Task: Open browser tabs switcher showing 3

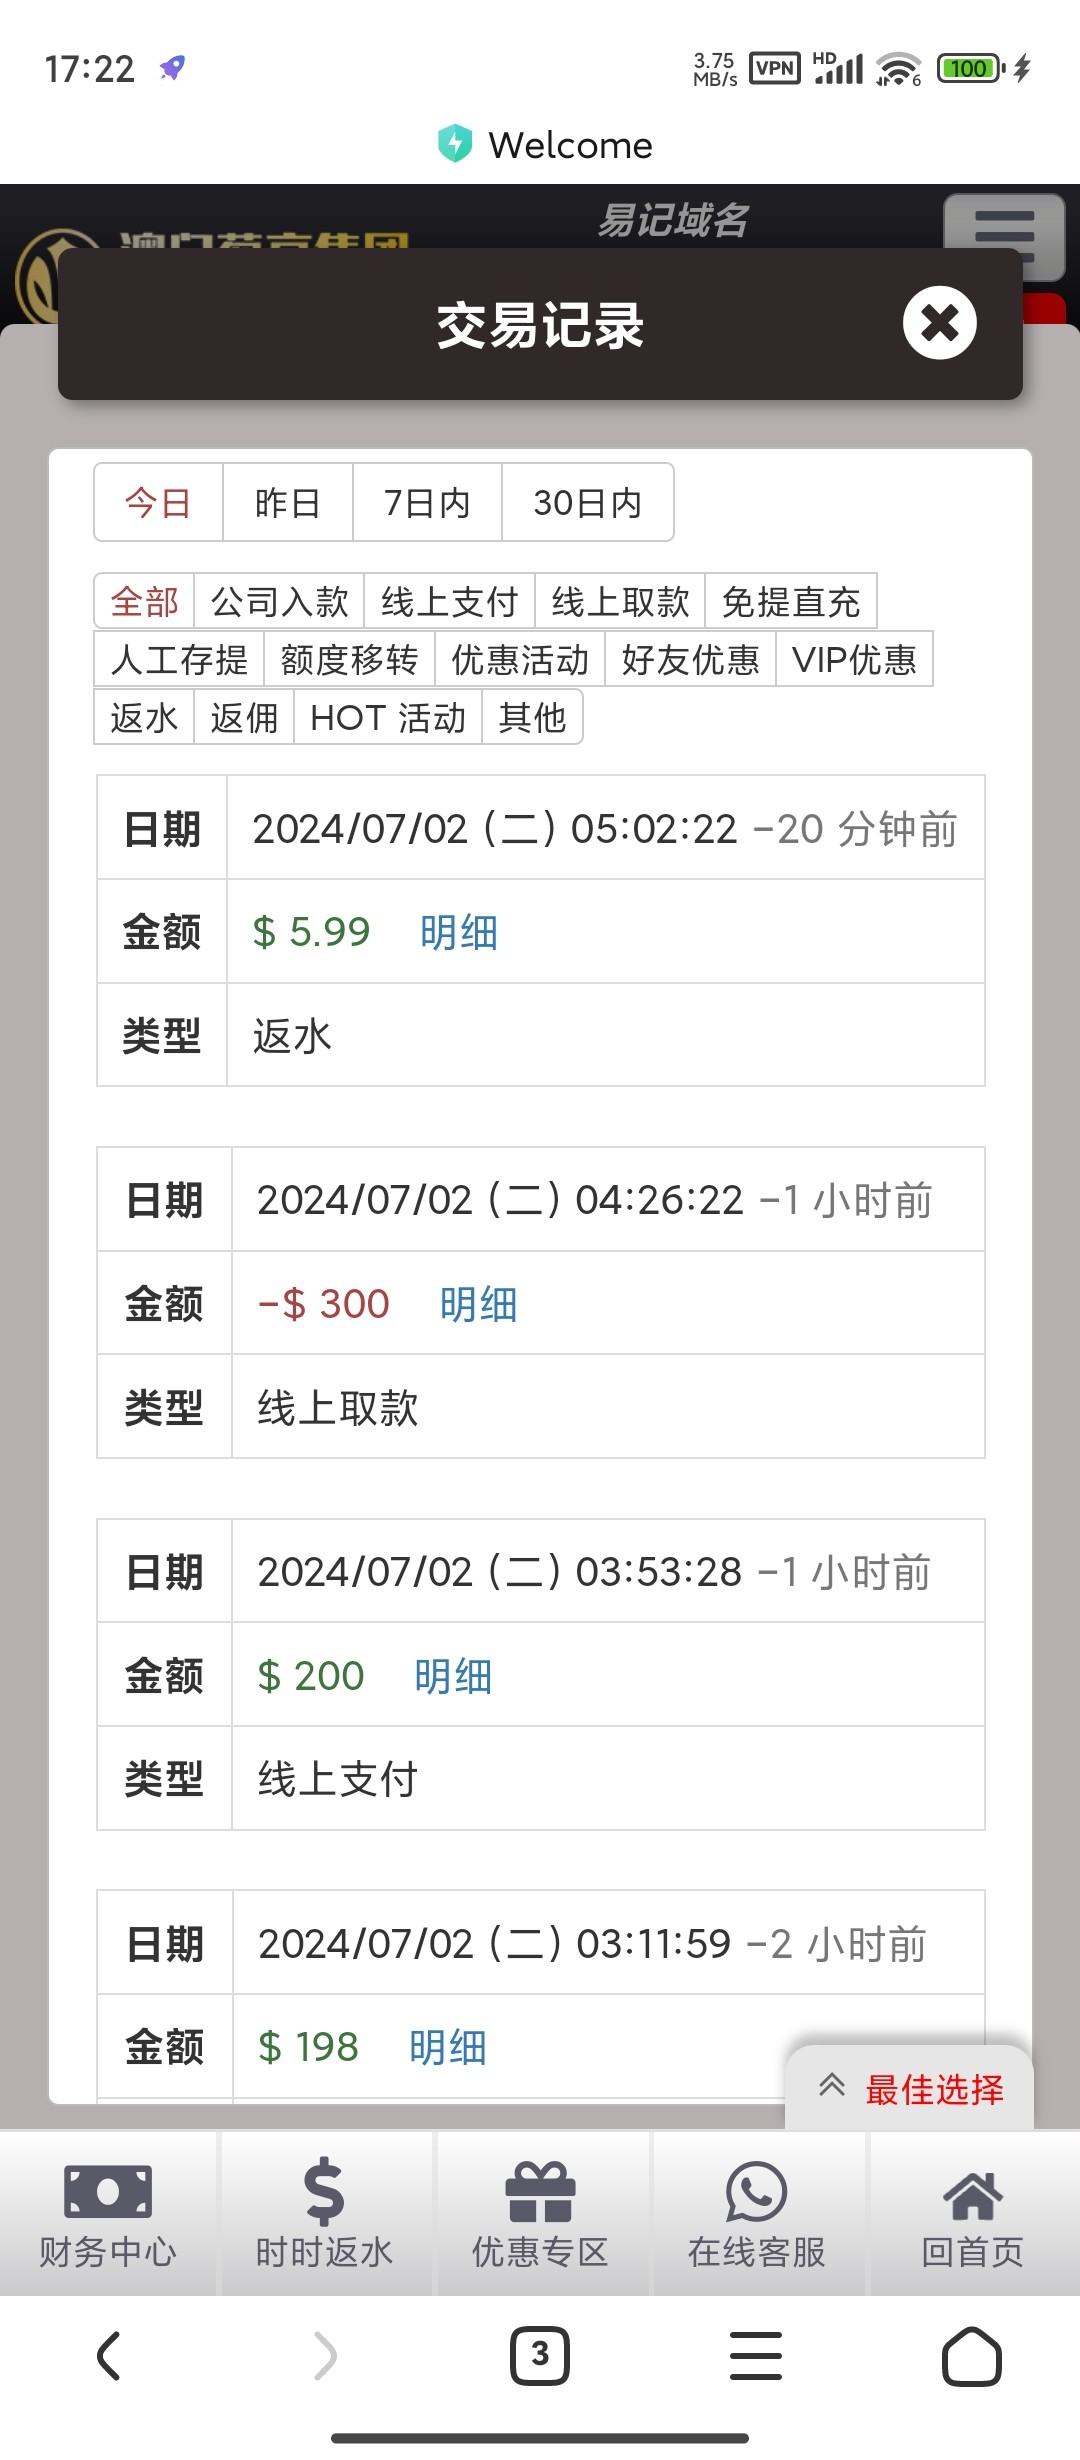Action: coord(540,2356)
